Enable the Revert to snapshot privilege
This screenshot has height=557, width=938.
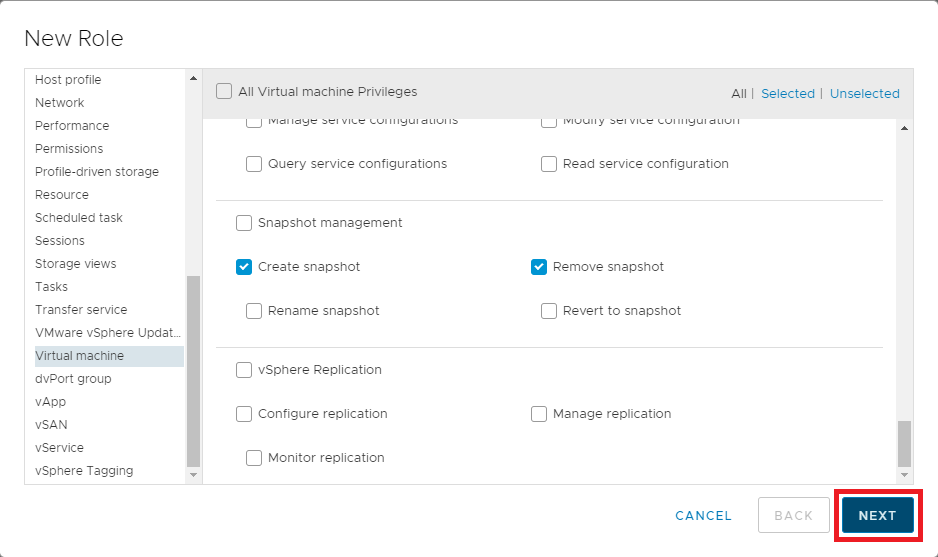549,311
